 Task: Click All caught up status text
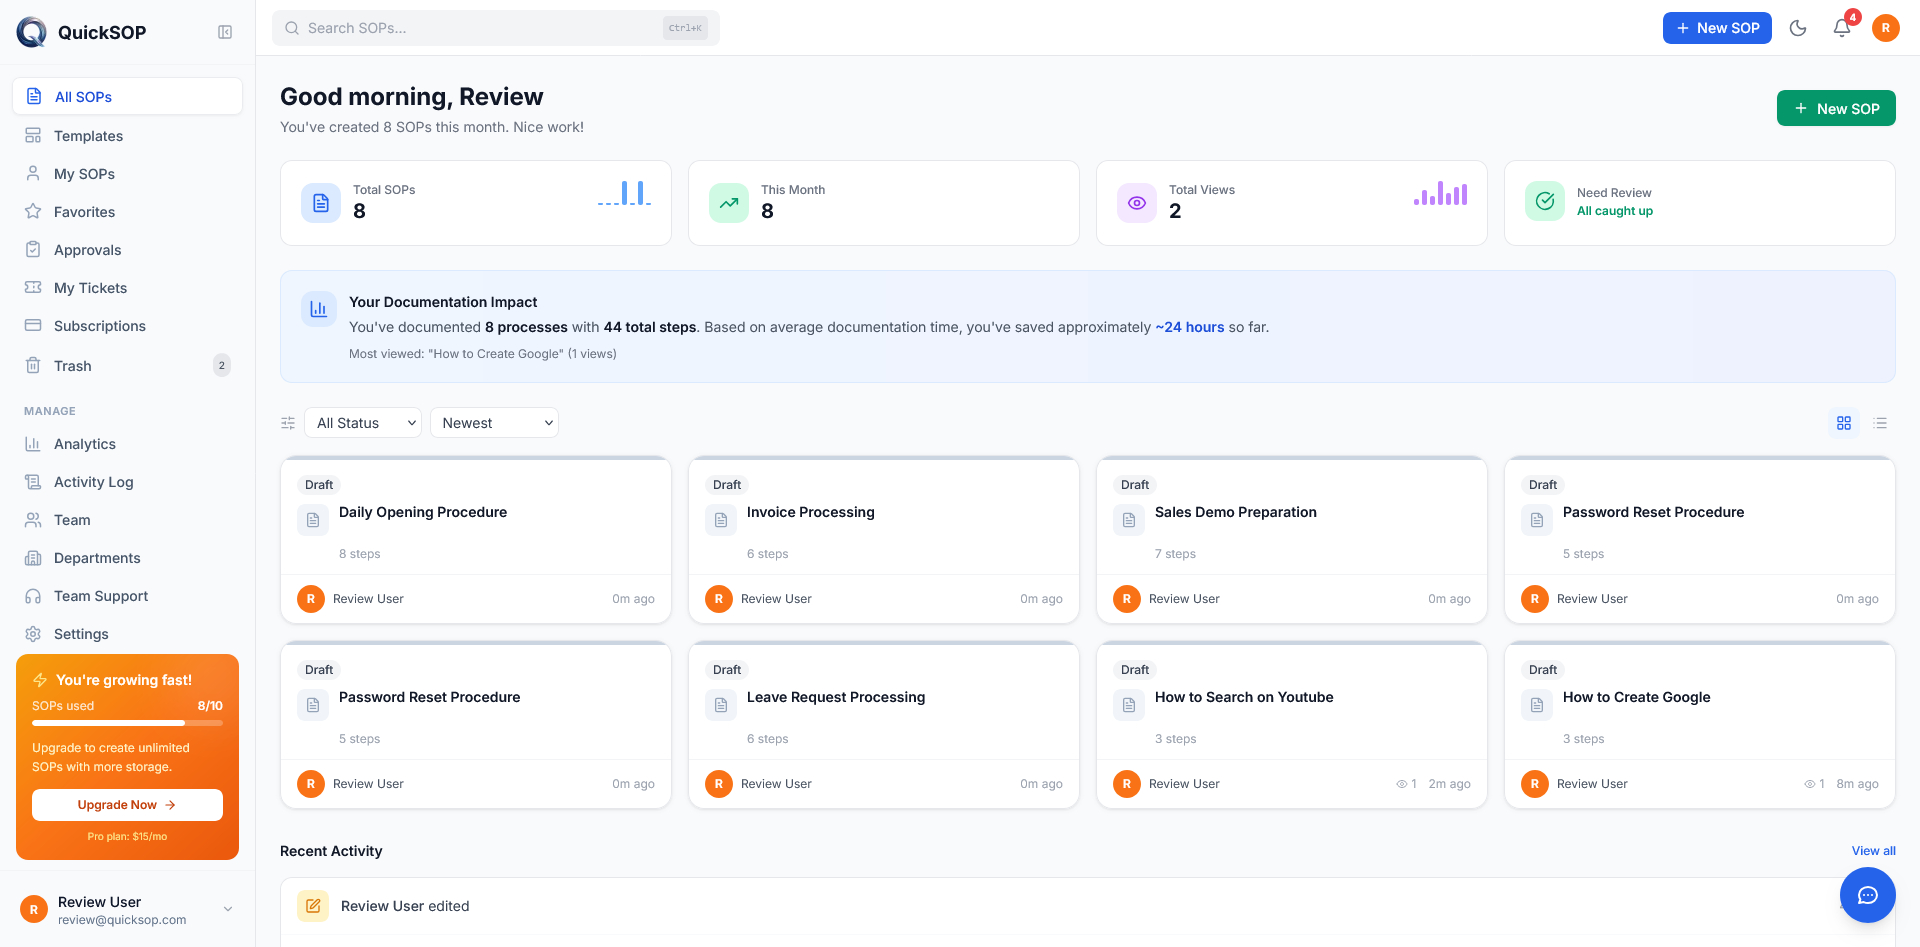(x=1615, y=211)
